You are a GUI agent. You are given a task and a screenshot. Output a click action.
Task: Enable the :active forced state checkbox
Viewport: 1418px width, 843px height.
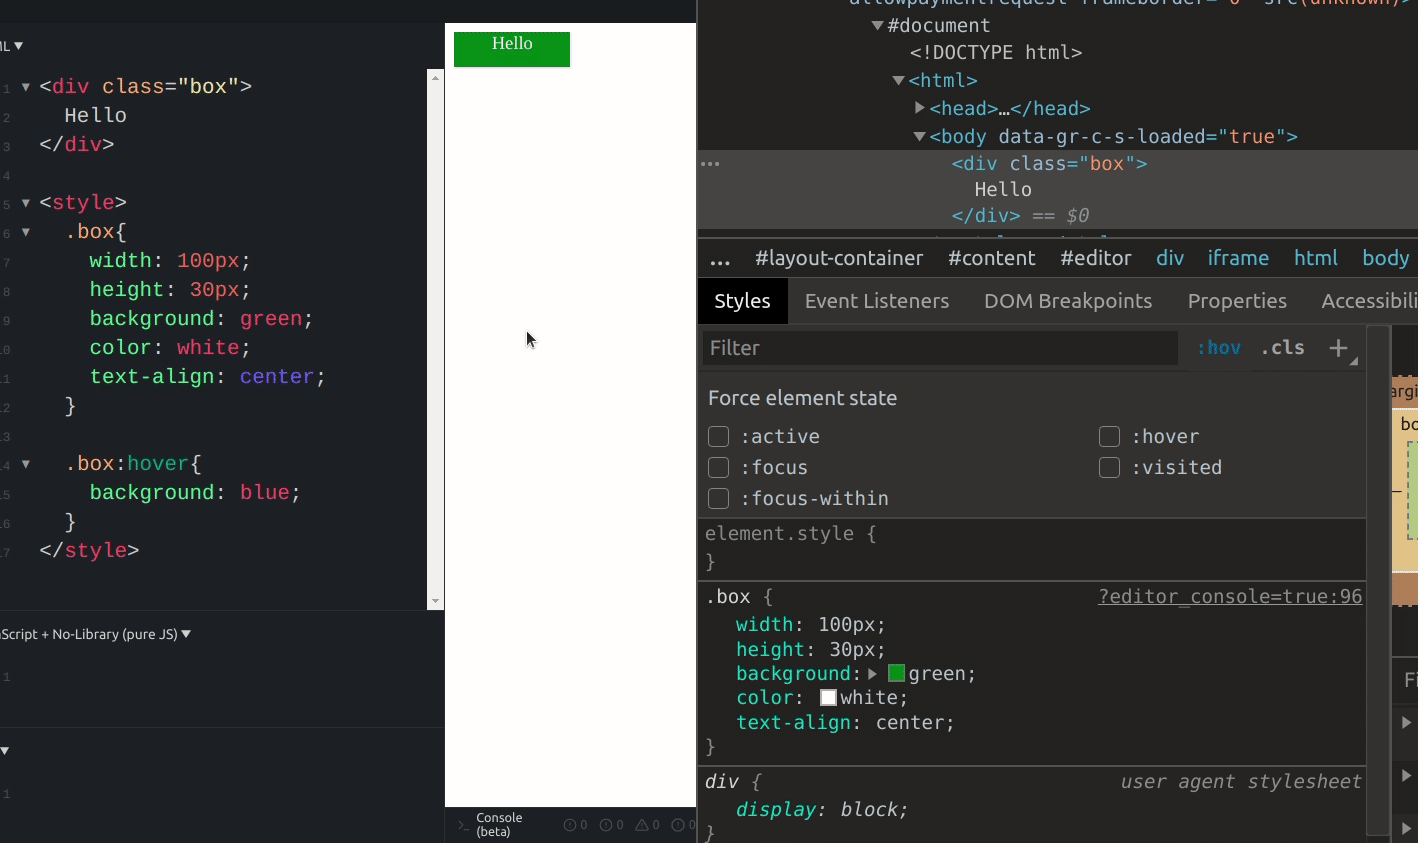click(718, 436)
